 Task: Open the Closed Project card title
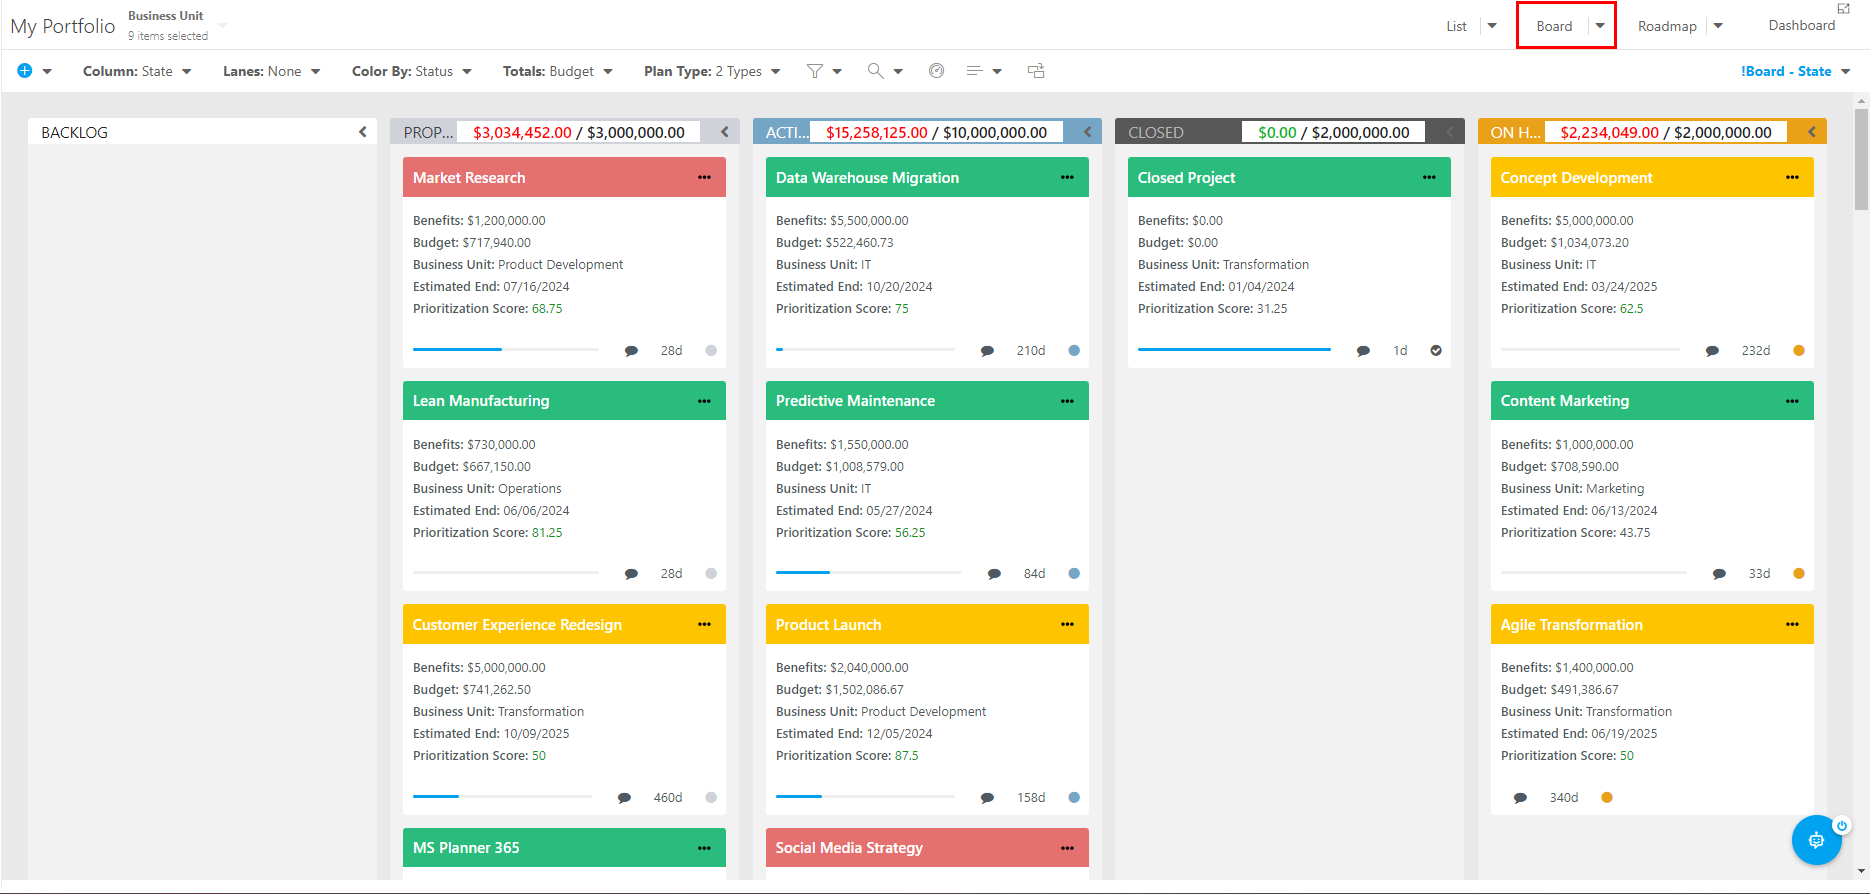coord(1186,178)
